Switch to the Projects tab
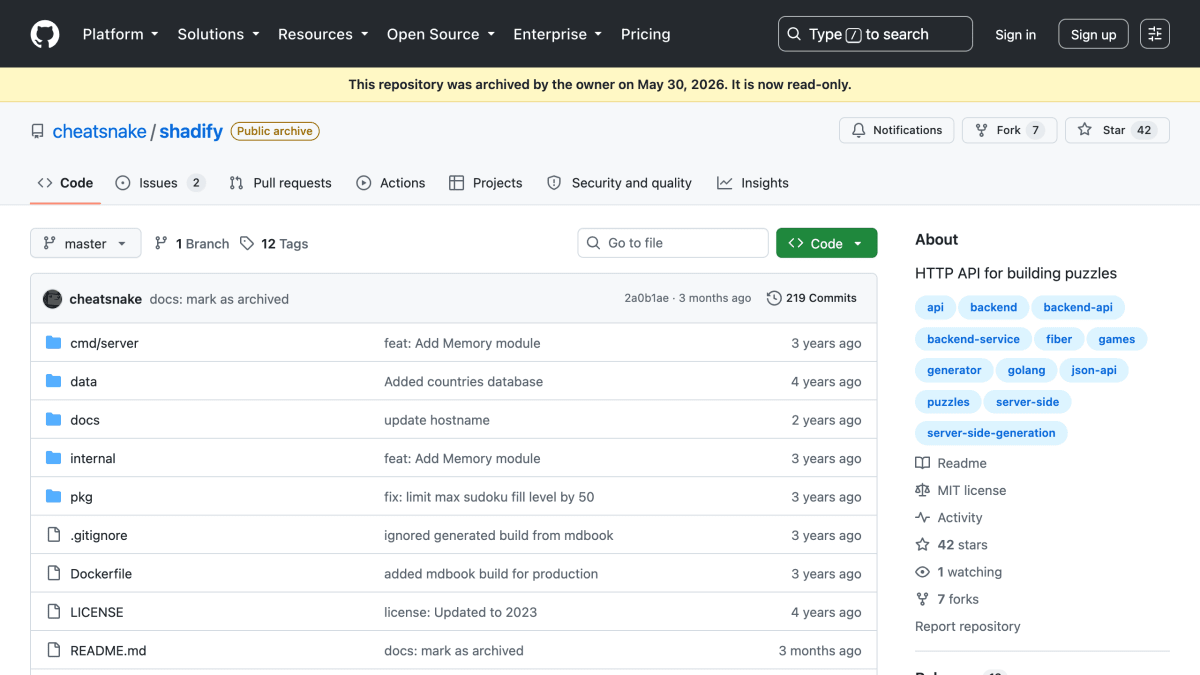This screenshot has width=1200, height=675. (486, 183)
